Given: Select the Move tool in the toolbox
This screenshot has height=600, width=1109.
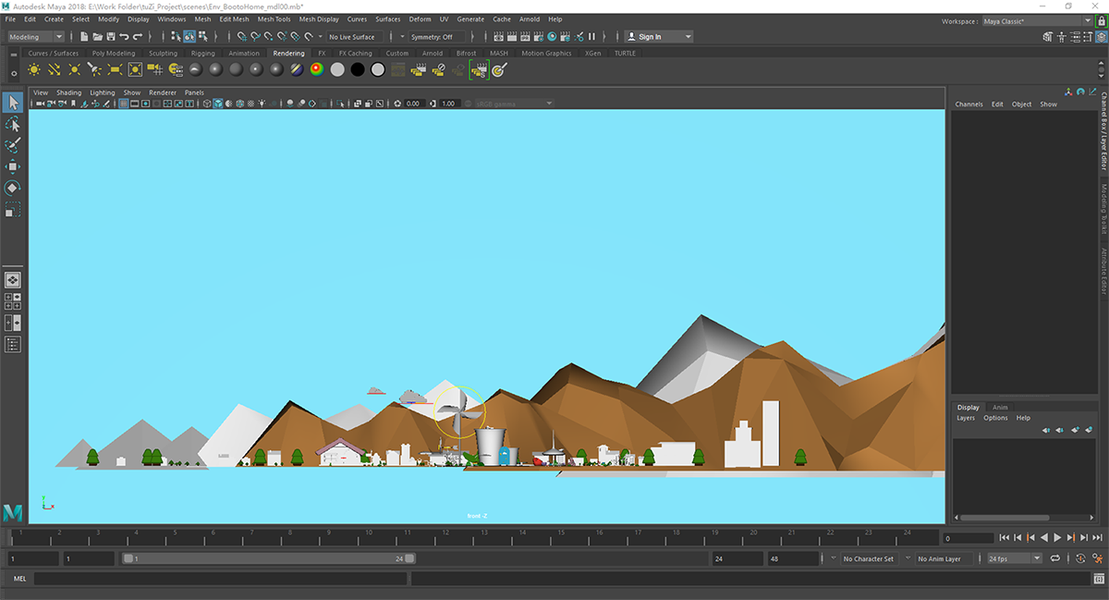Looking at the screenshot, I should tap(13, 166).
